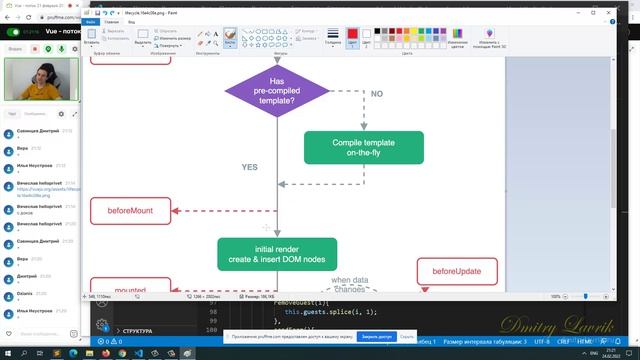Open the File tab in Paint
The width and height of the screenshot is (640, 360).
(91, 22)
